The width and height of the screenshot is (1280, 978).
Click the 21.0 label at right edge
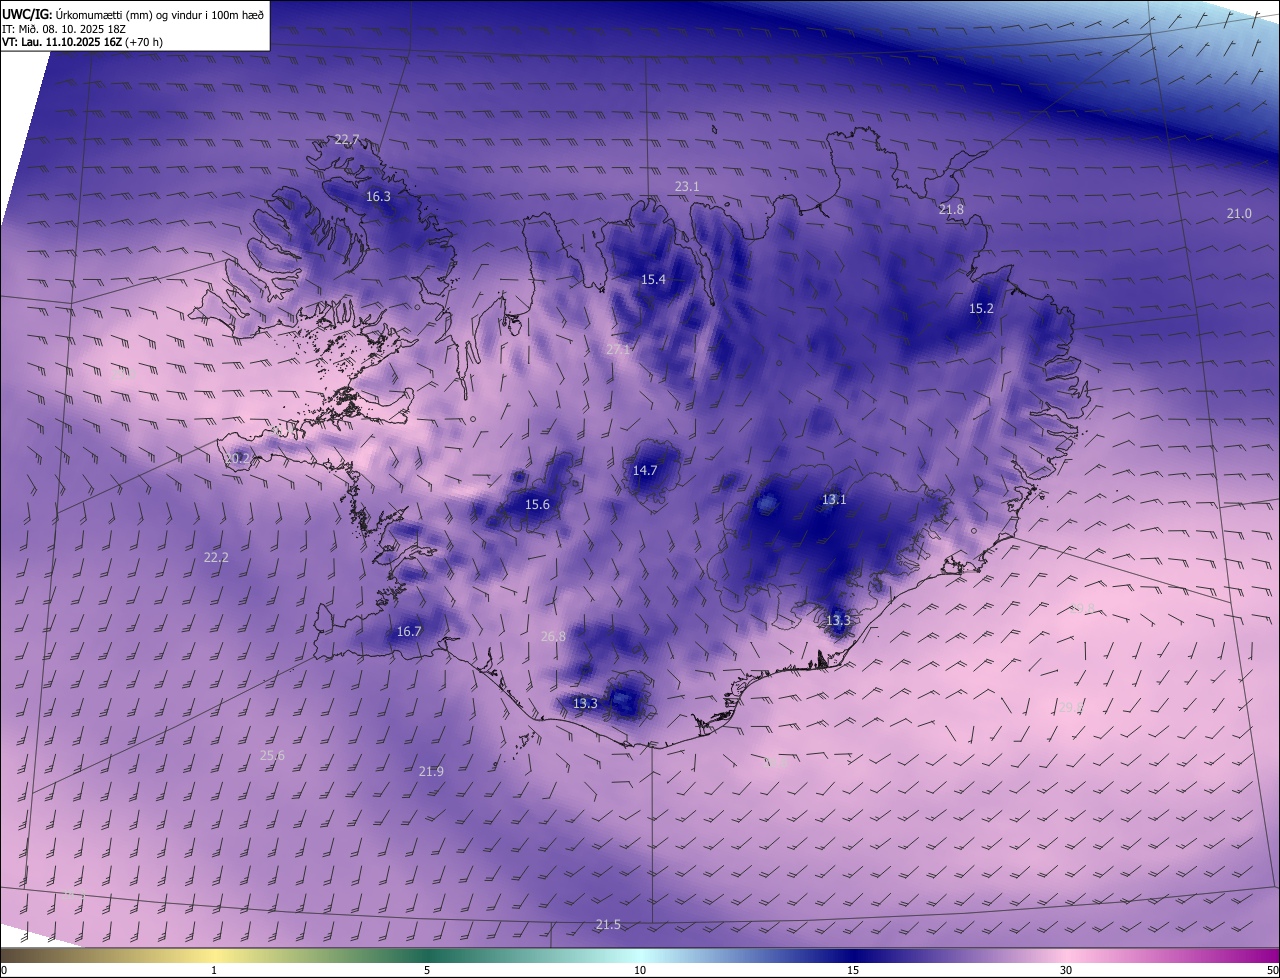point(1239,213)
